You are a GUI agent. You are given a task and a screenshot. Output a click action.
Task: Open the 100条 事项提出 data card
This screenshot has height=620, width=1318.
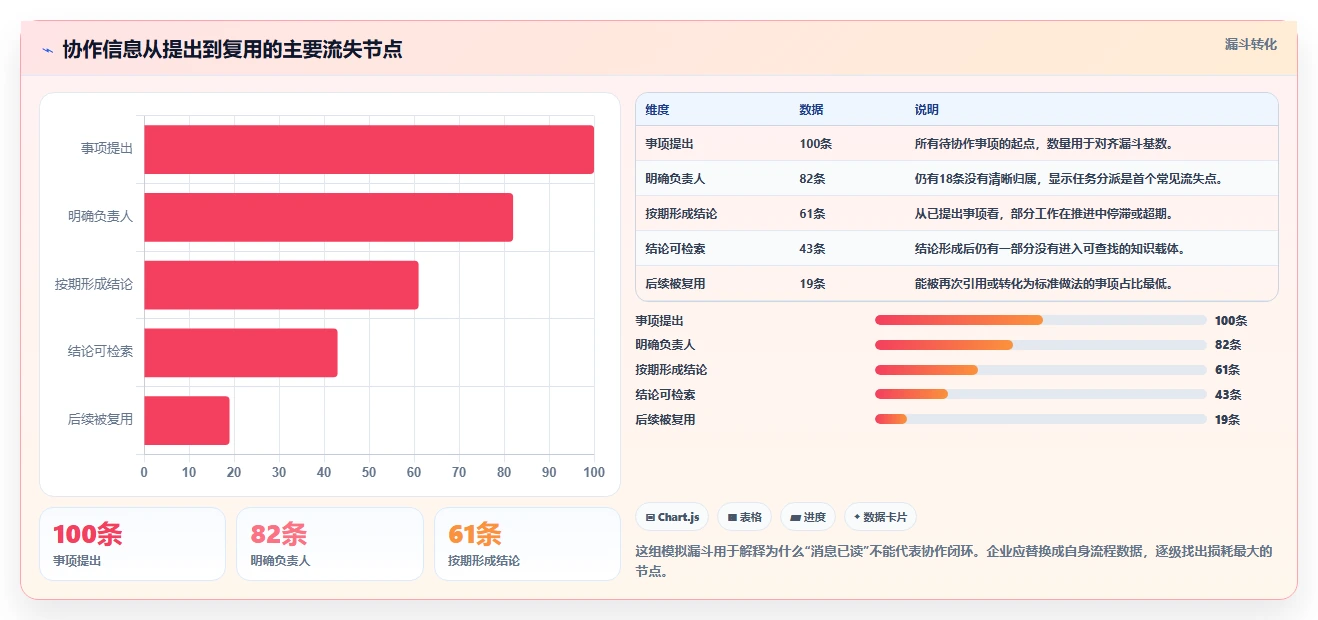133,544
